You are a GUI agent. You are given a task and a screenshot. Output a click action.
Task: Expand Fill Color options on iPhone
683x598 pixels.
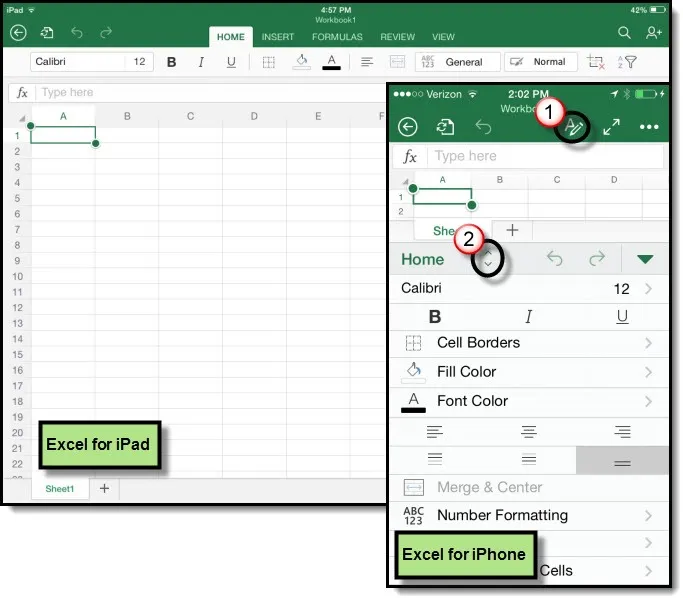[529, 372]
